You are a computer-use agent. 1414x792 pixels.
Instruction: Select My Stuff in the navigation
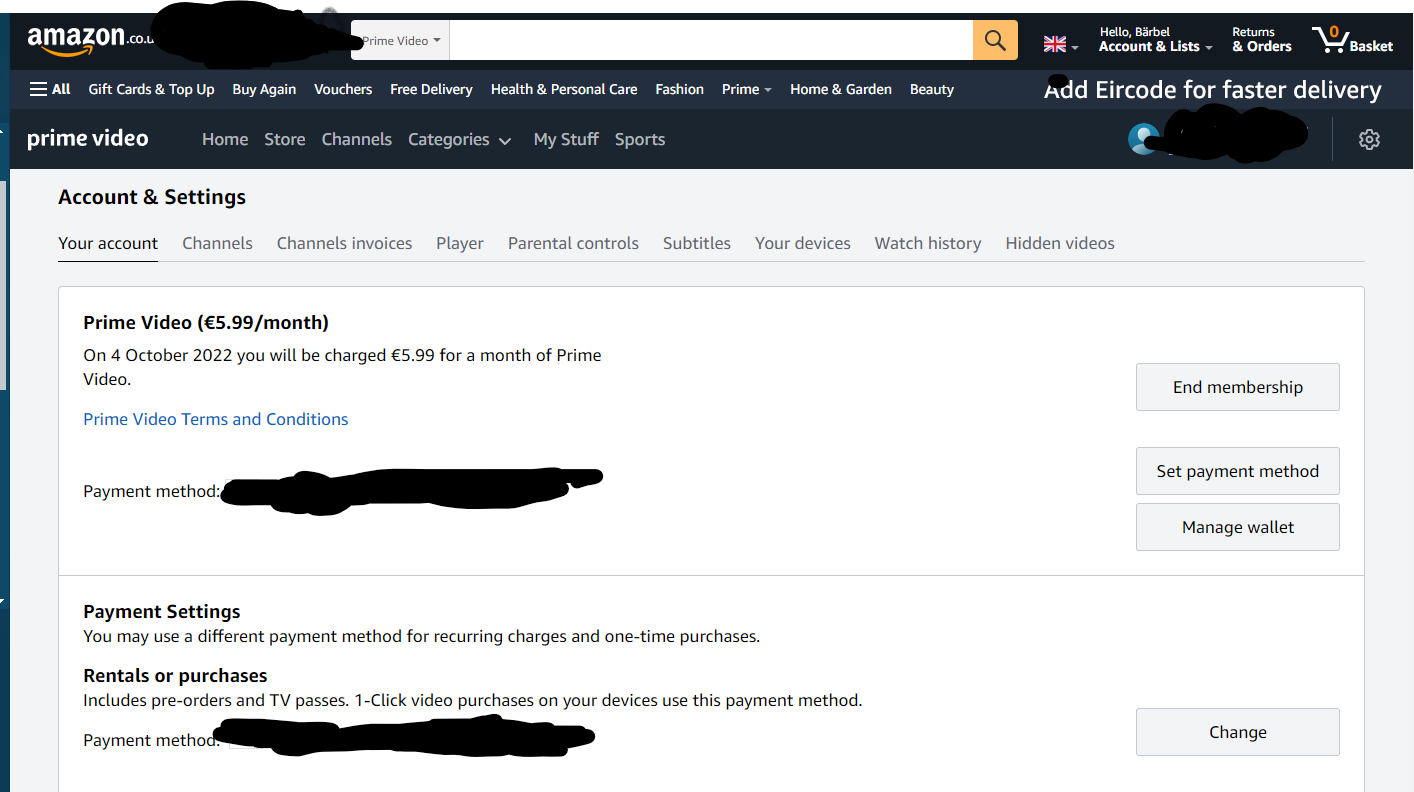click(566, 139)
